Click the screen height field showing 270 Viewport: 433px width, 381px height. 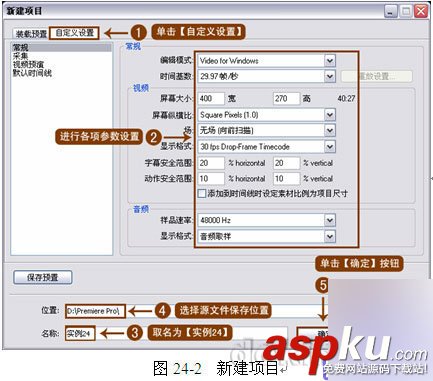pyautogui.click(x=286, y=98)
